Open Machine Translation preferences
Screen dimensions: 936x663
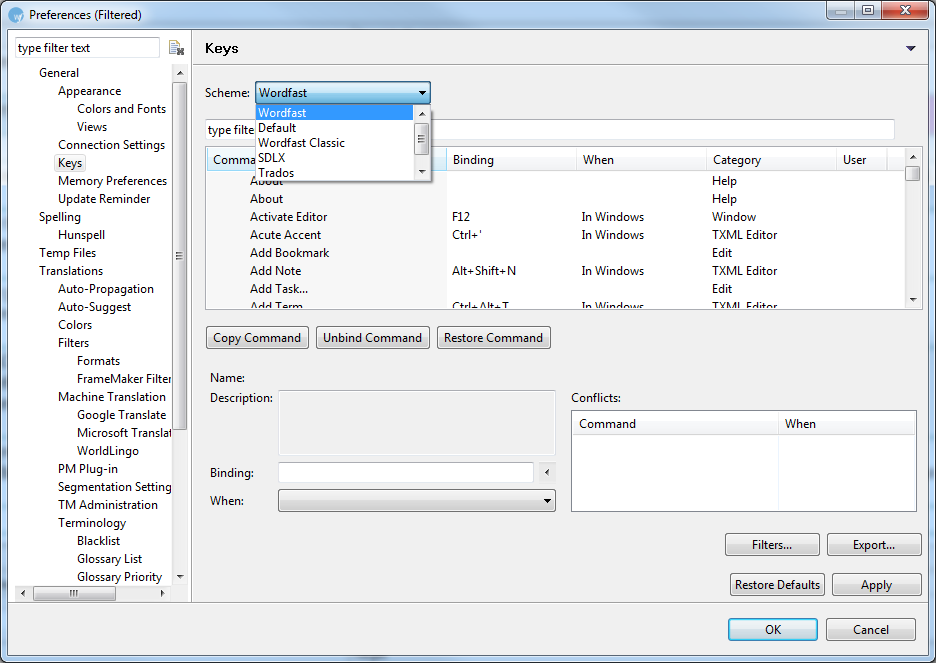pos(112,397)
